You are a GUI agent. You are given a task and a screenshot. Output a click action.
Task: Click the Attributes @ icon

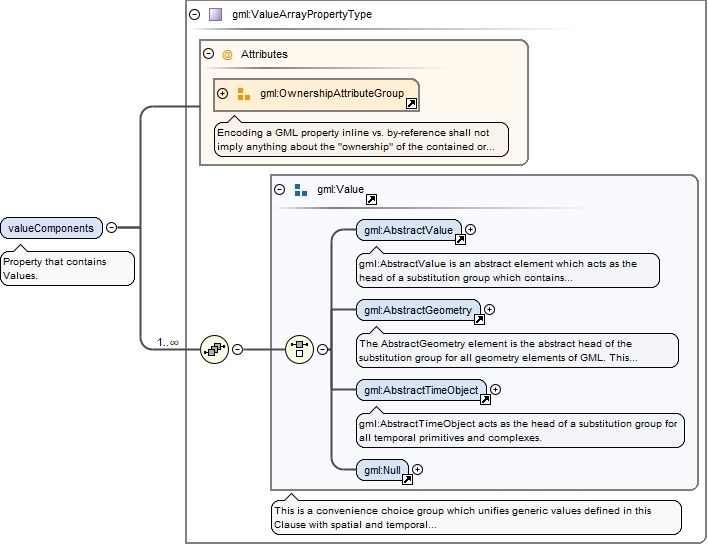pos(227,54)
